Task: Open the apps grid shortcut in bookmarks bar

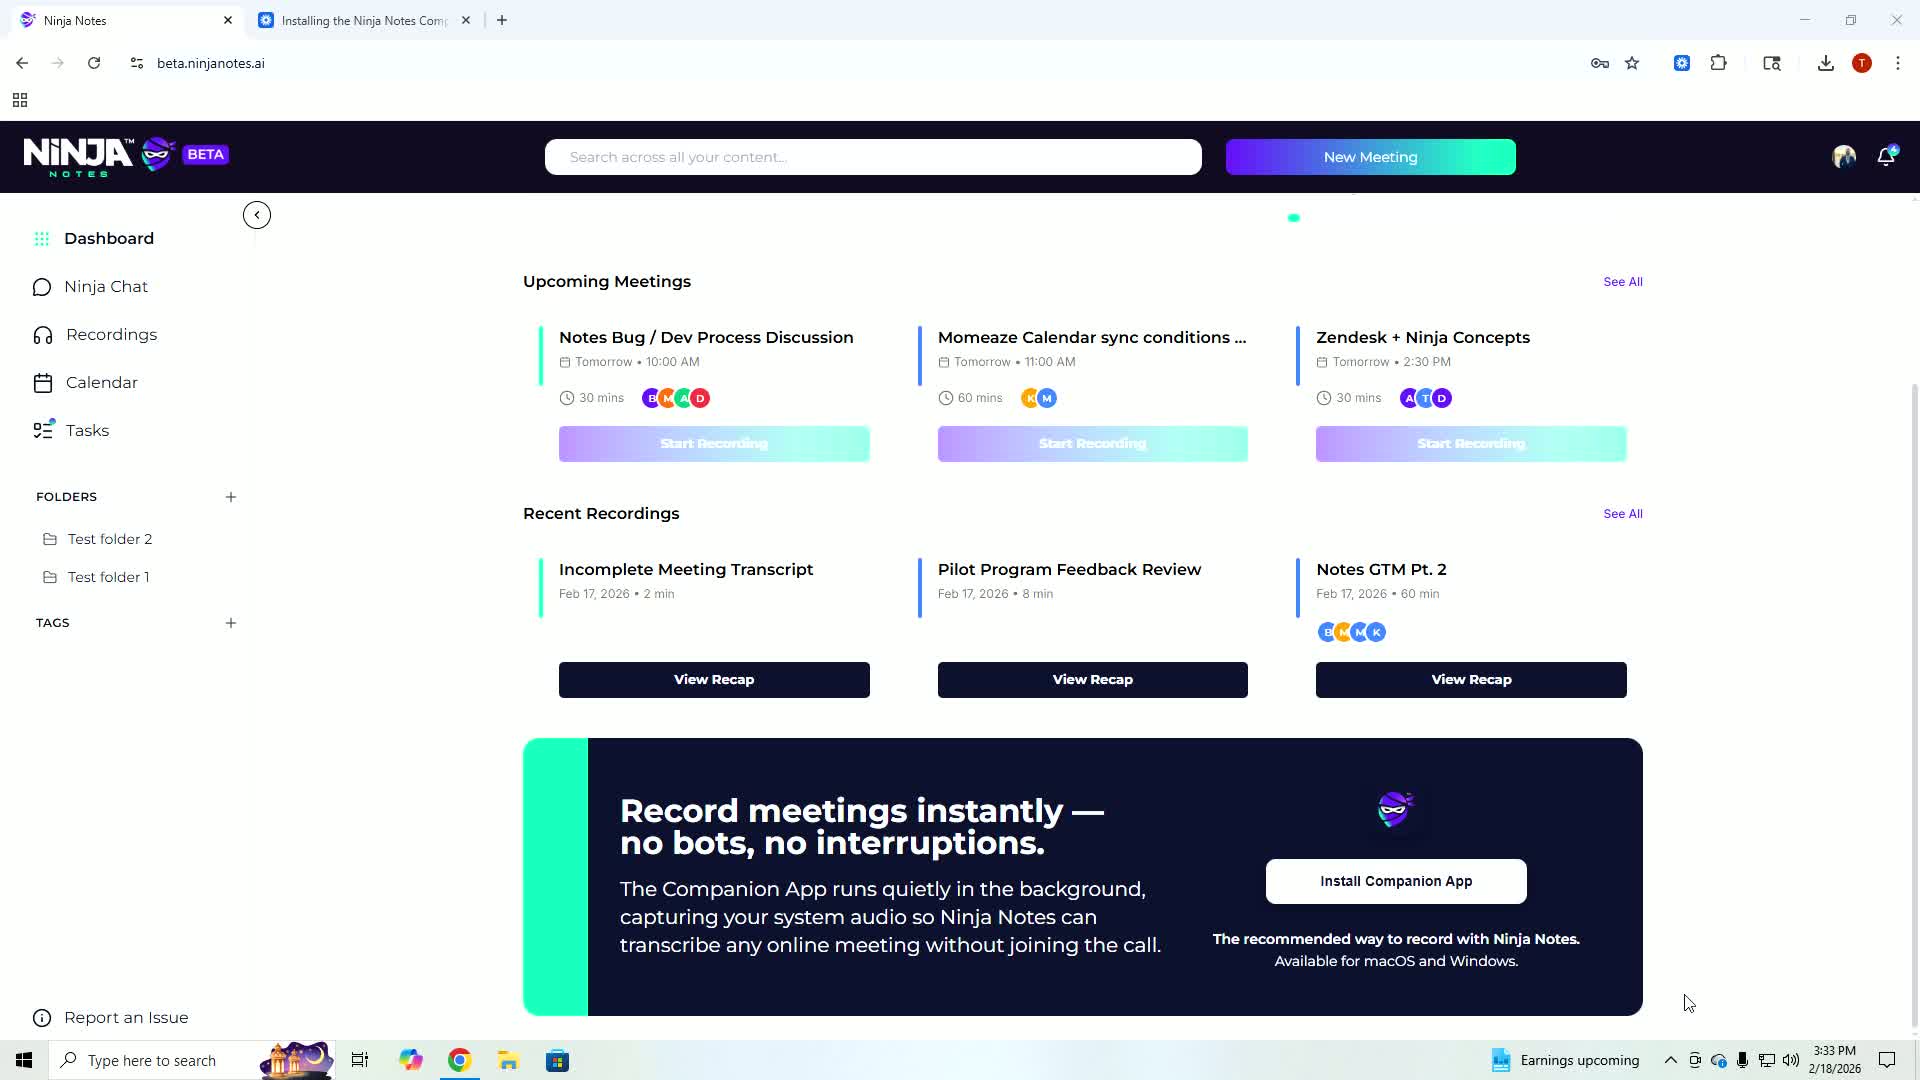Action: coord(20,100)
